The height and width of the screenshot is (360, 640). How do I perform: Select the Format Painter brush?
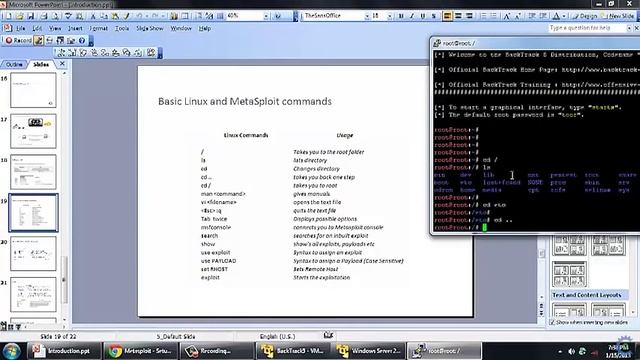click(x=127, y=16)
